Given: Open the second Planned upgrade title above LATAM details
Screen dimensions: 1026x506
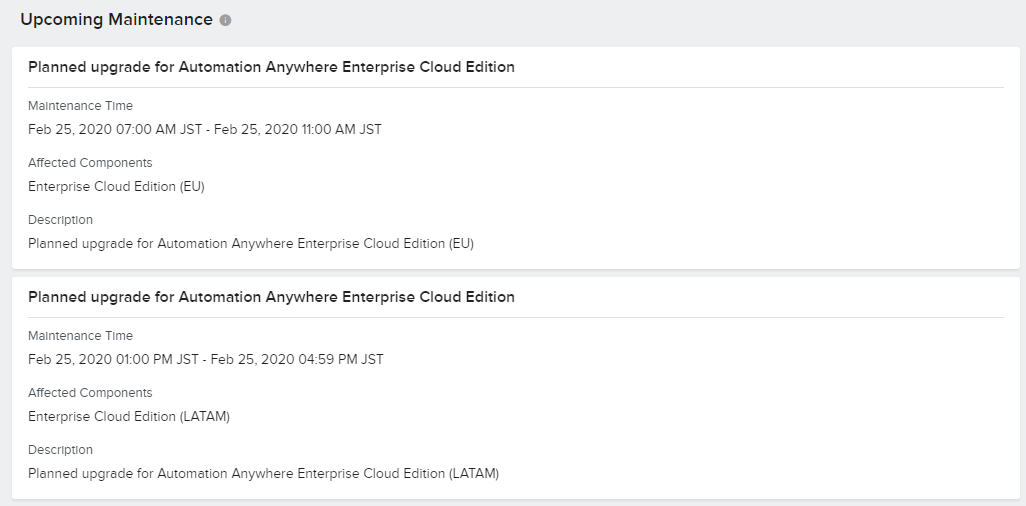Looking at the screenshot, I should tap(271, 297).
